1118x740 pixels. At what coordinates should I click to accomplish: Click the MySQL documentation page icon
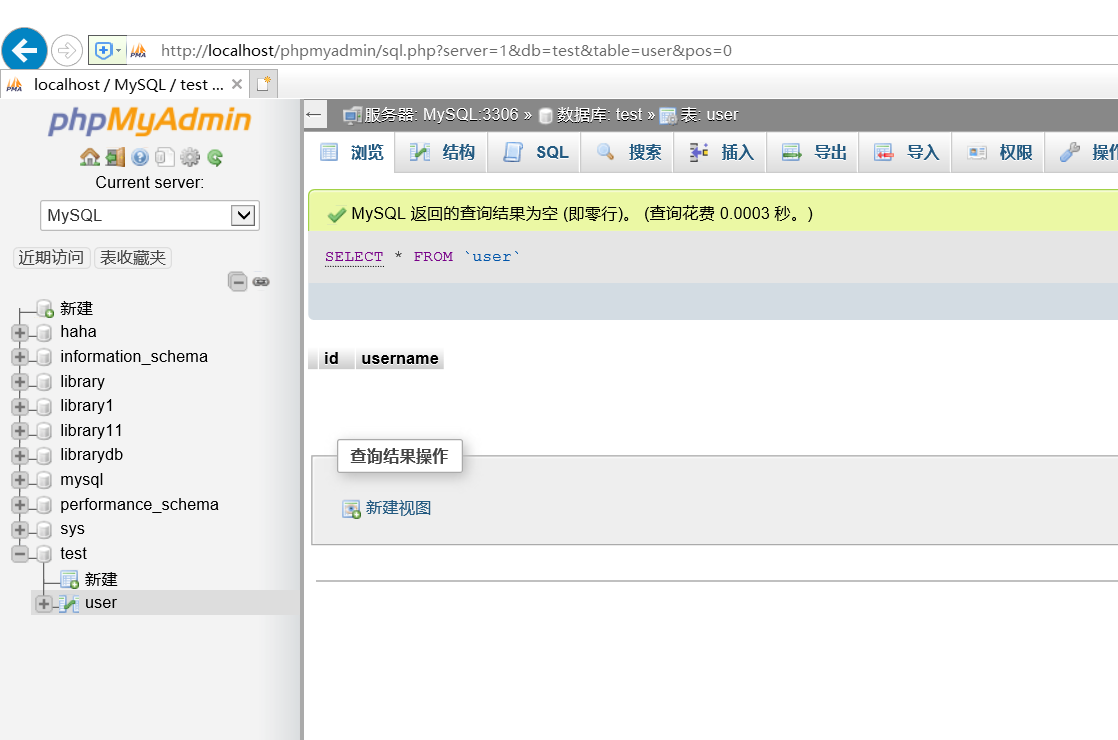point(165,157)
